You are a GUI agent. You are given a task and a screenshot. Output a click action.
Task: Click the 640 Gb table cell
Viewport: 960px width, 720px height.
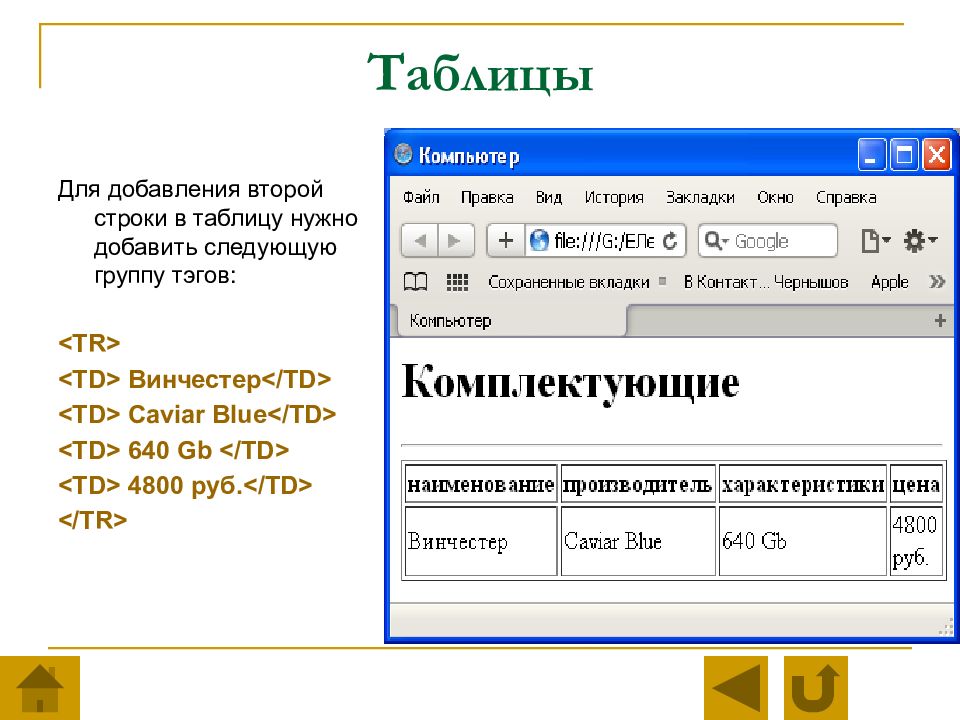803,541
